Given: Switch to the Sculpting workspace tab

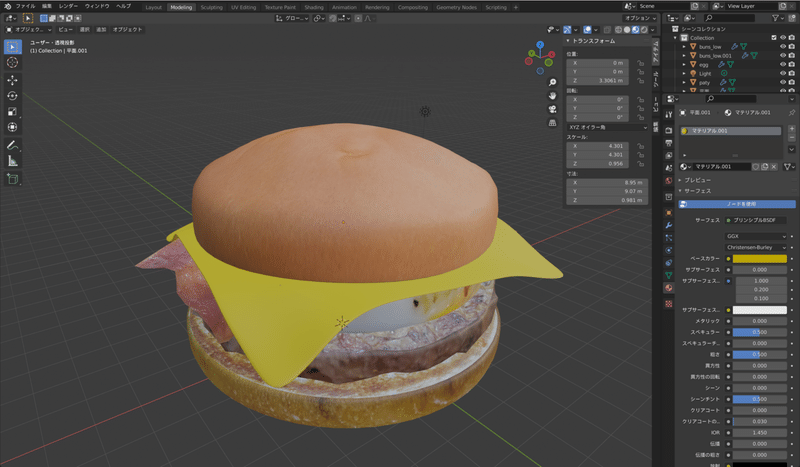Looking at the screenshot, I should 211,7.
